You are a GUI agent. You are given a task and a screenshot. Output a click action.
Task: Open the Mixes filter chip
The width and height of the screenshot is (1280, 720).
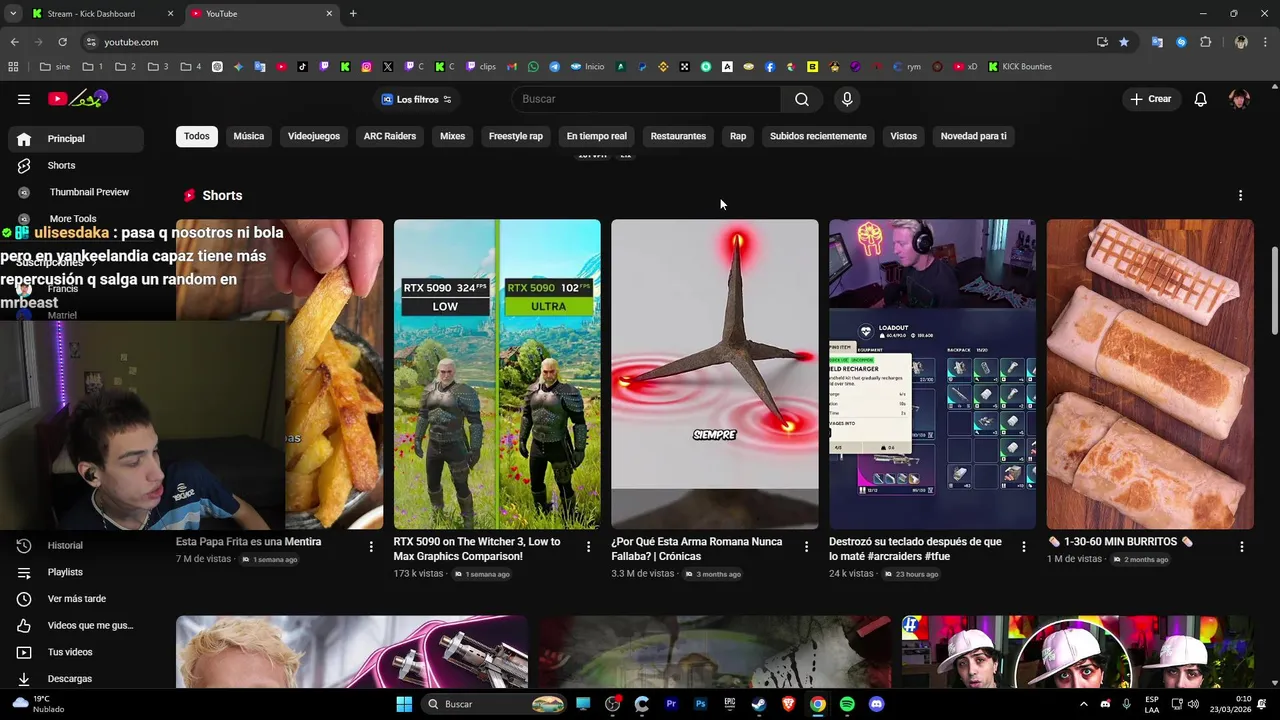453,136
